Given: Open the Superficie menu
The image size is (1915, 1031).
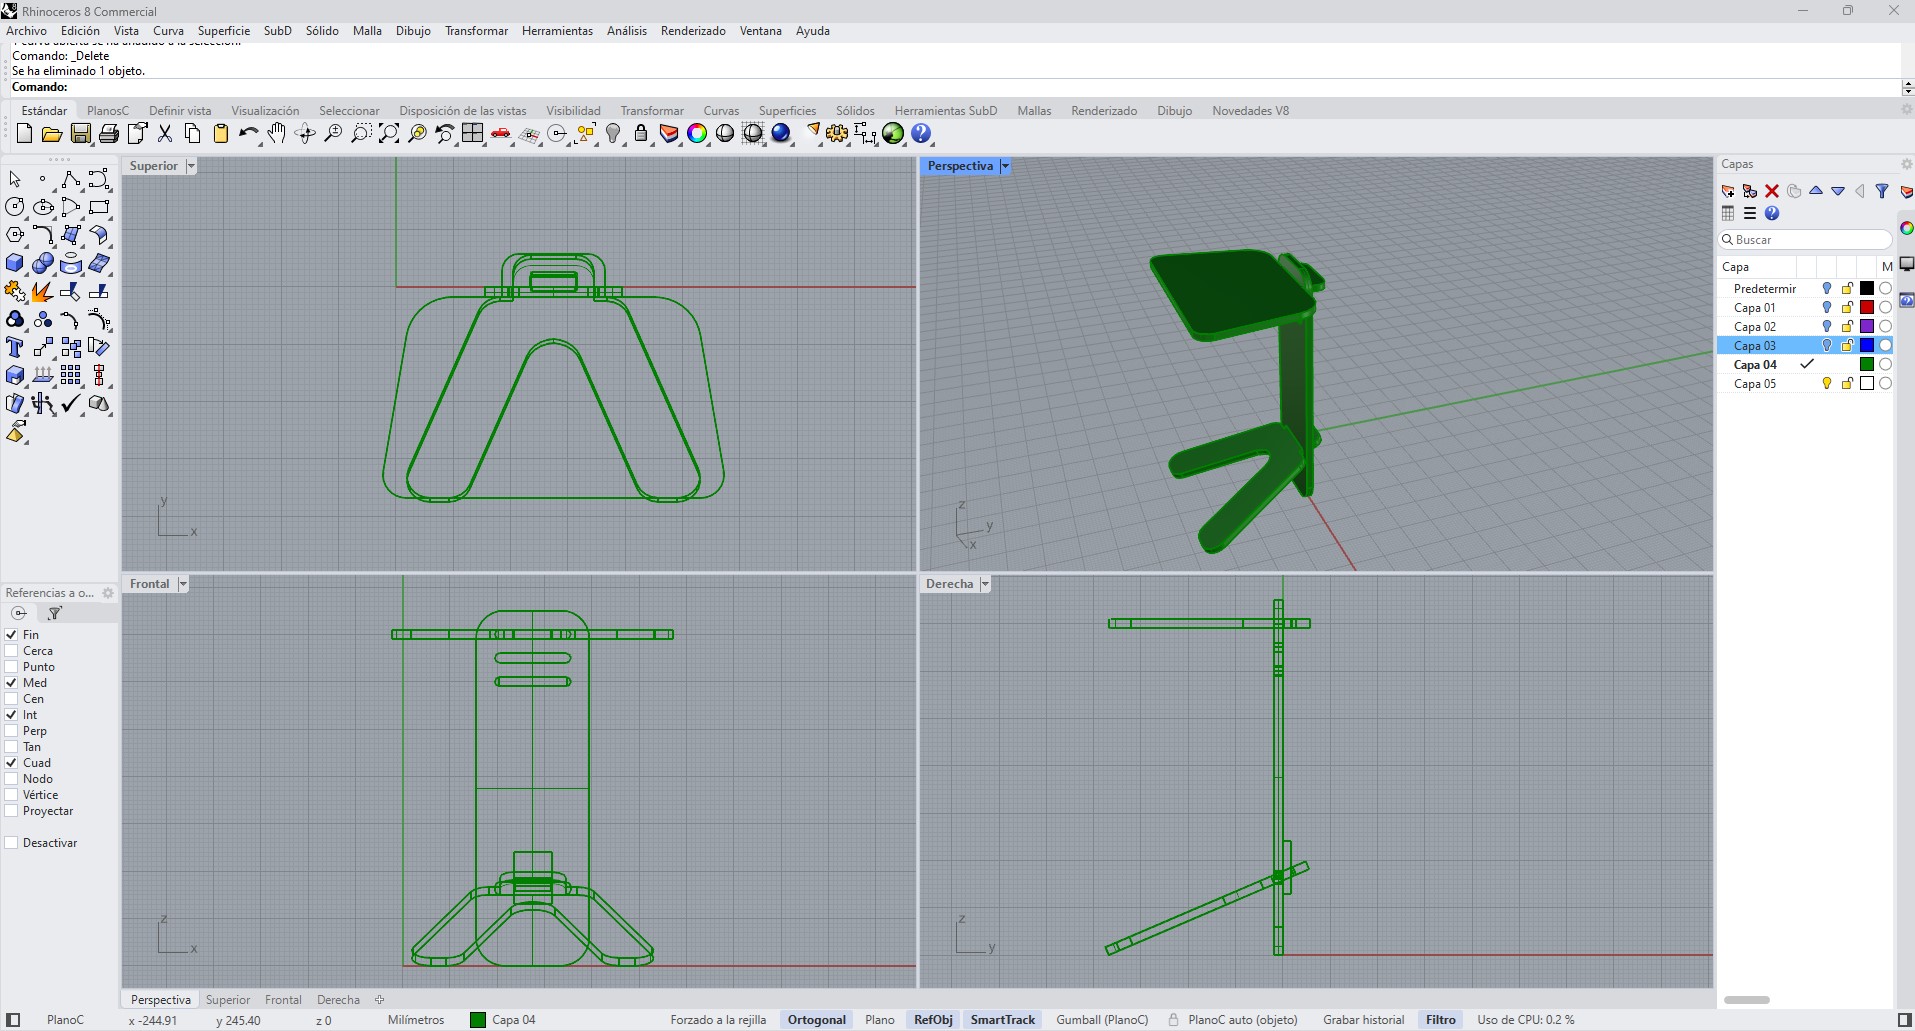Looking at the screenshot, I should (x=223, y=31).
